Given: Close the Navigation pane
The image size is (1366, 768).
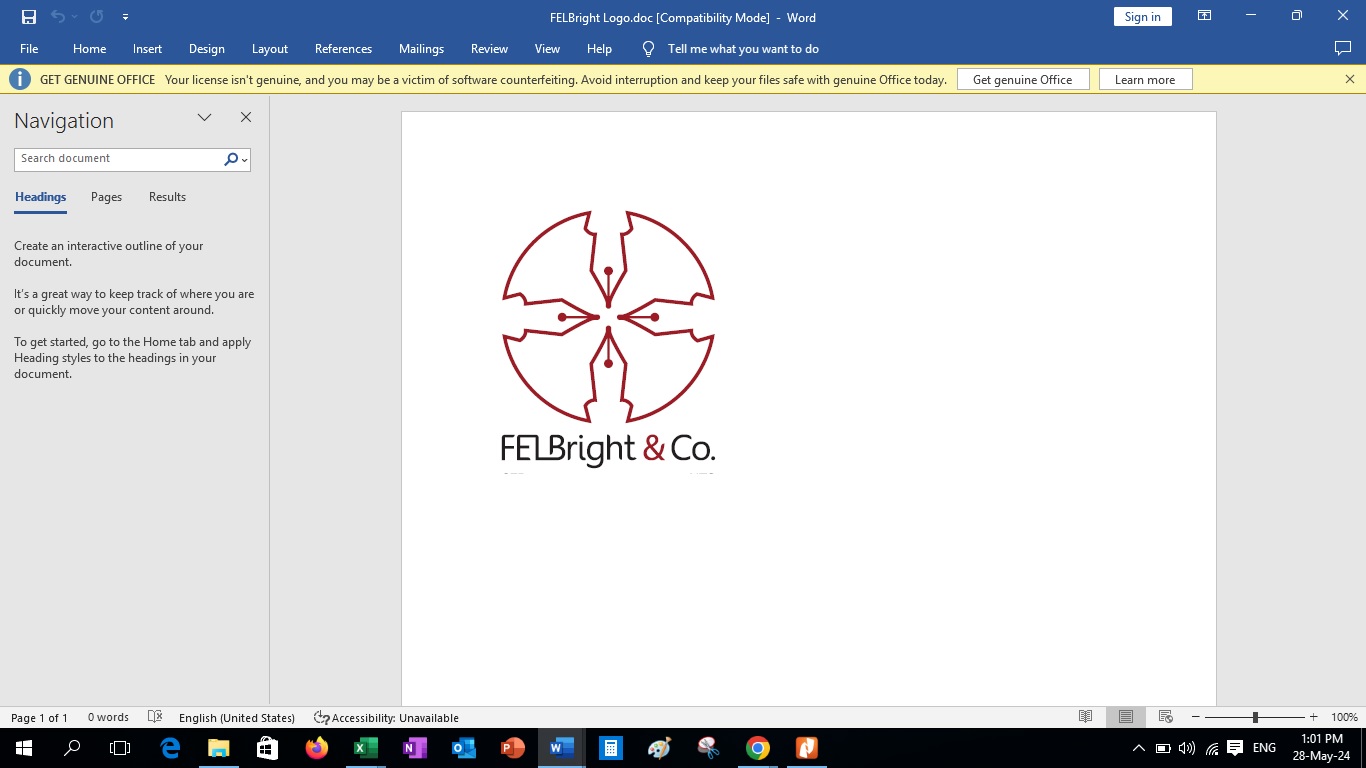Looking at the screenshot, I should [x=246, y=117].
